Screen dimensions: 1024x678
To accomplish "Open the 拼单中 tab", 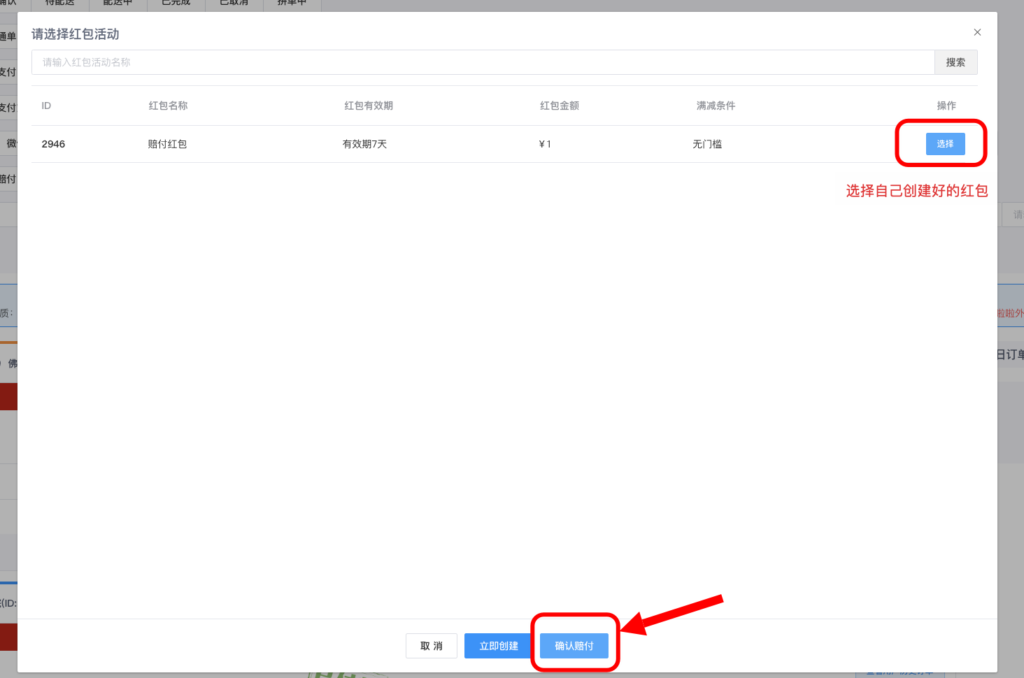I will point(291,3).
